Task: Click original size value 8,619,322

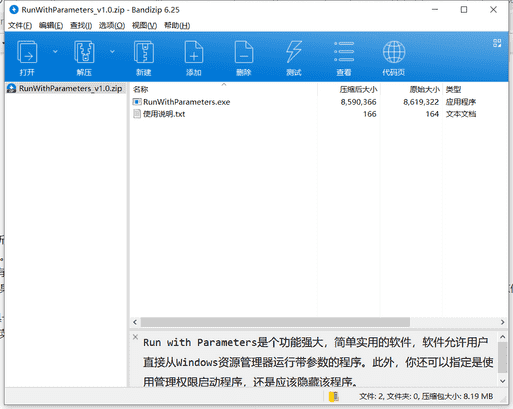Action: tap(421, 102)
